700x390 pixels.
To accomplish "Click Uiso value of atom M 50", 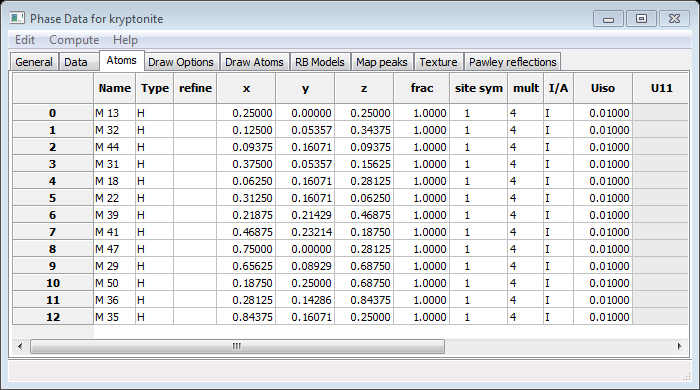I will pos(603,283).
